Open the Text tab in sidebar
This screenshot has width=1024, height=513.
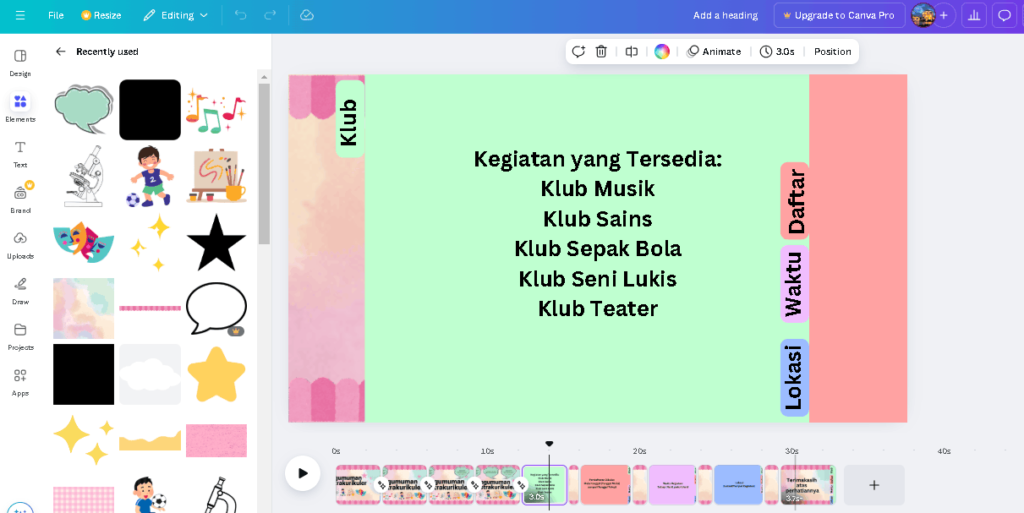point(20,154)
